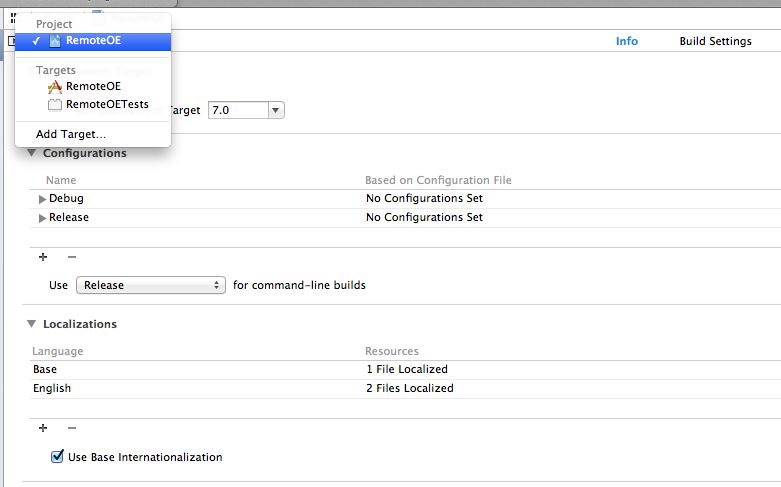Click Debug's No Configurations Set cell

coord(424,198)
